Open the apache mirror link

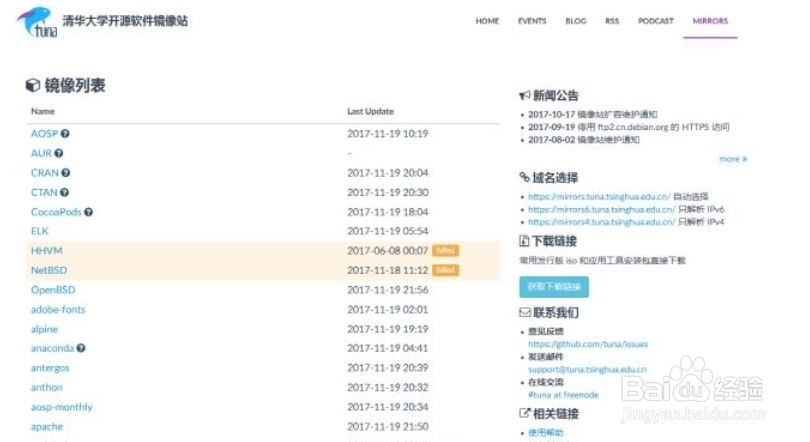(47, 427)
